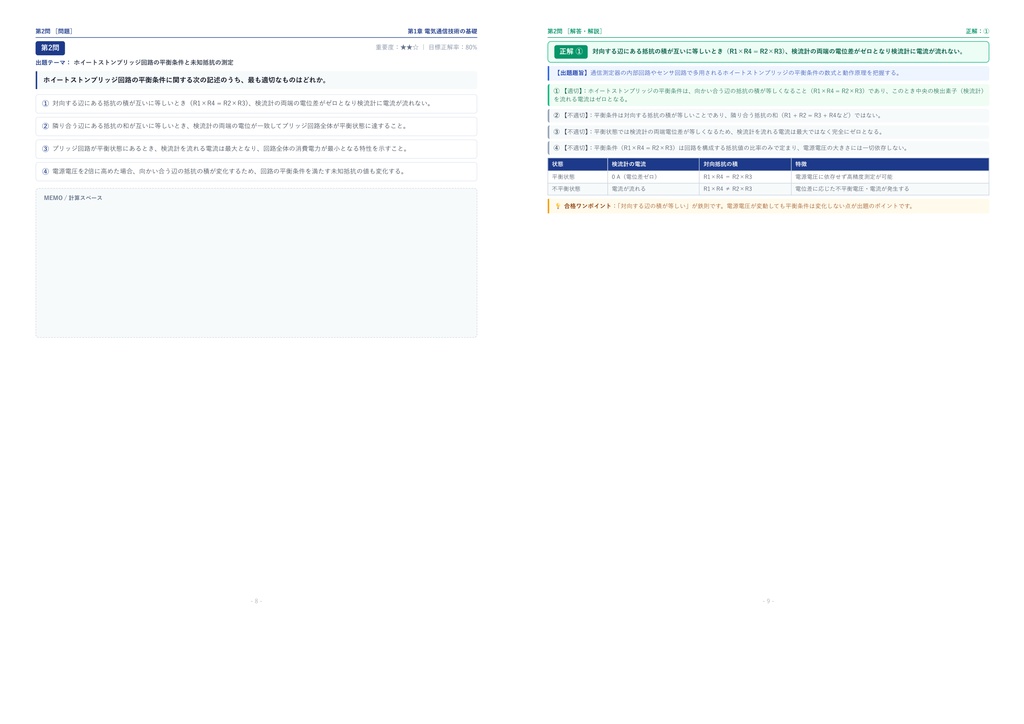Click the blue 第2問 badge
This screenshot has width=1024, height=724.
[50, 48]
